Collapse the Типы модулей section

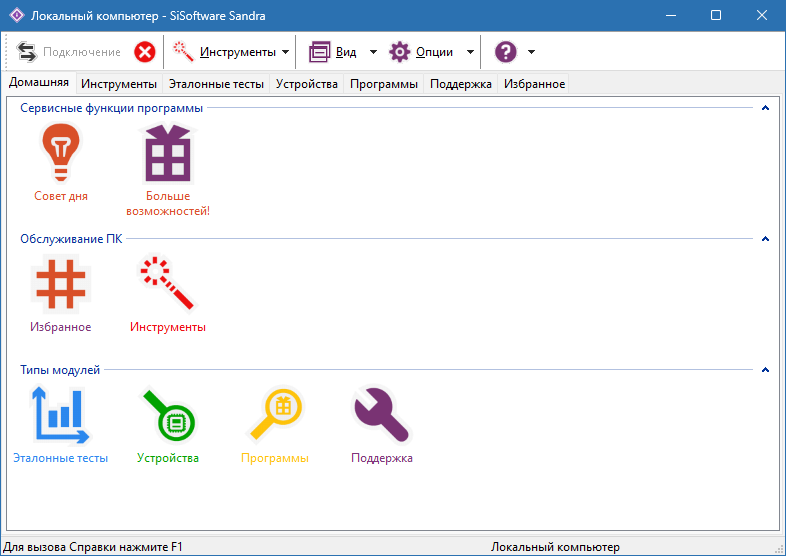click(x=765, y=370)
